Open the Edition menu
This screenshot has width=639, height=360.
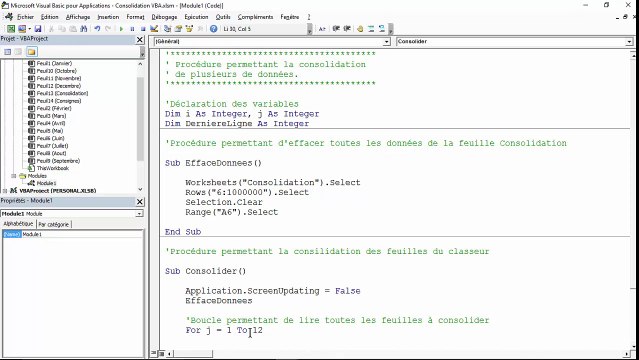[x=49, y=17]
